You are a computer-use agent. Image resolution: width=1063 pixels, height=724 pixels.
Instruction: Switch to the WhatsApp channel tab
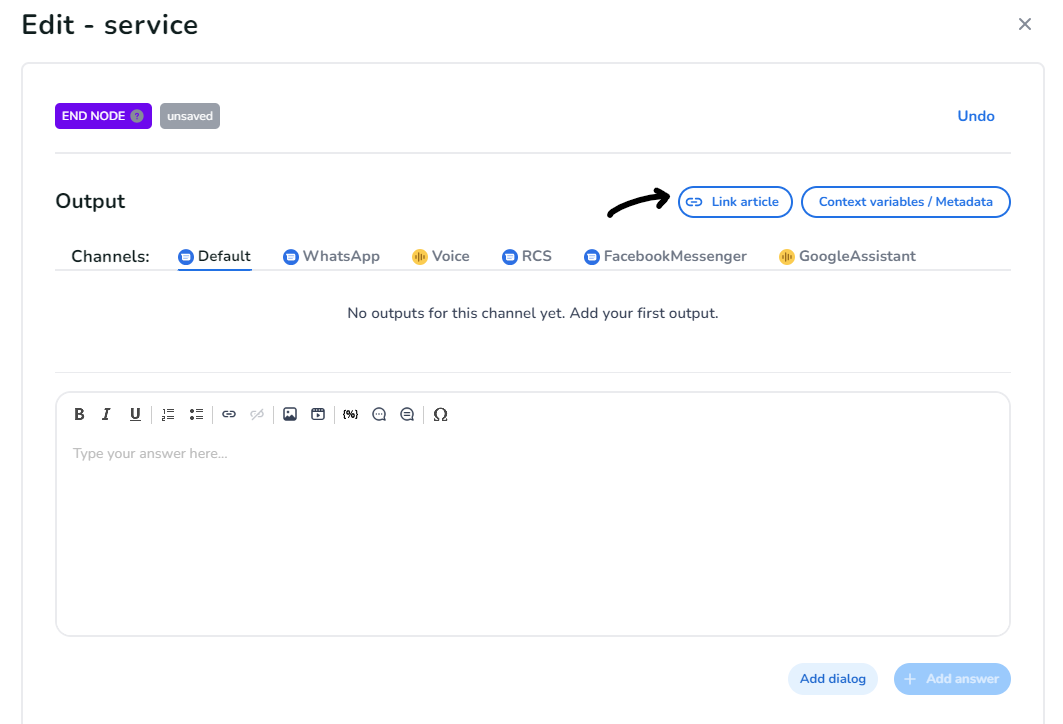click(331, 256)
